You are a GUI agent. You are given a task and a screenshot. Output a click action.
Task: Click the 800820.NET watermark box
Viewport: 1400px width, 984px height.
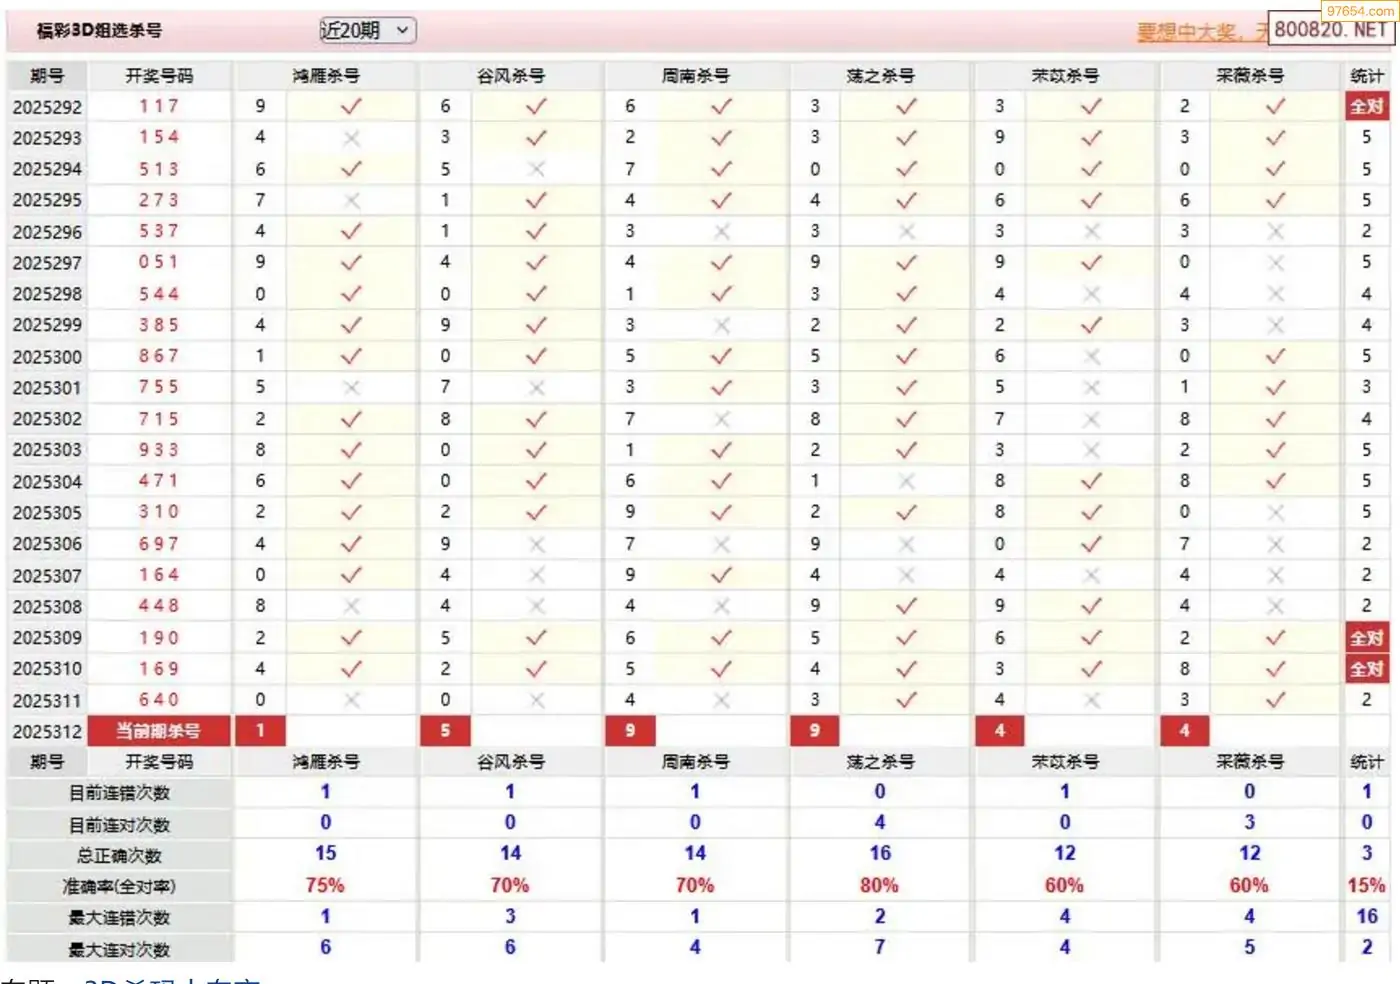[1330, 30]
